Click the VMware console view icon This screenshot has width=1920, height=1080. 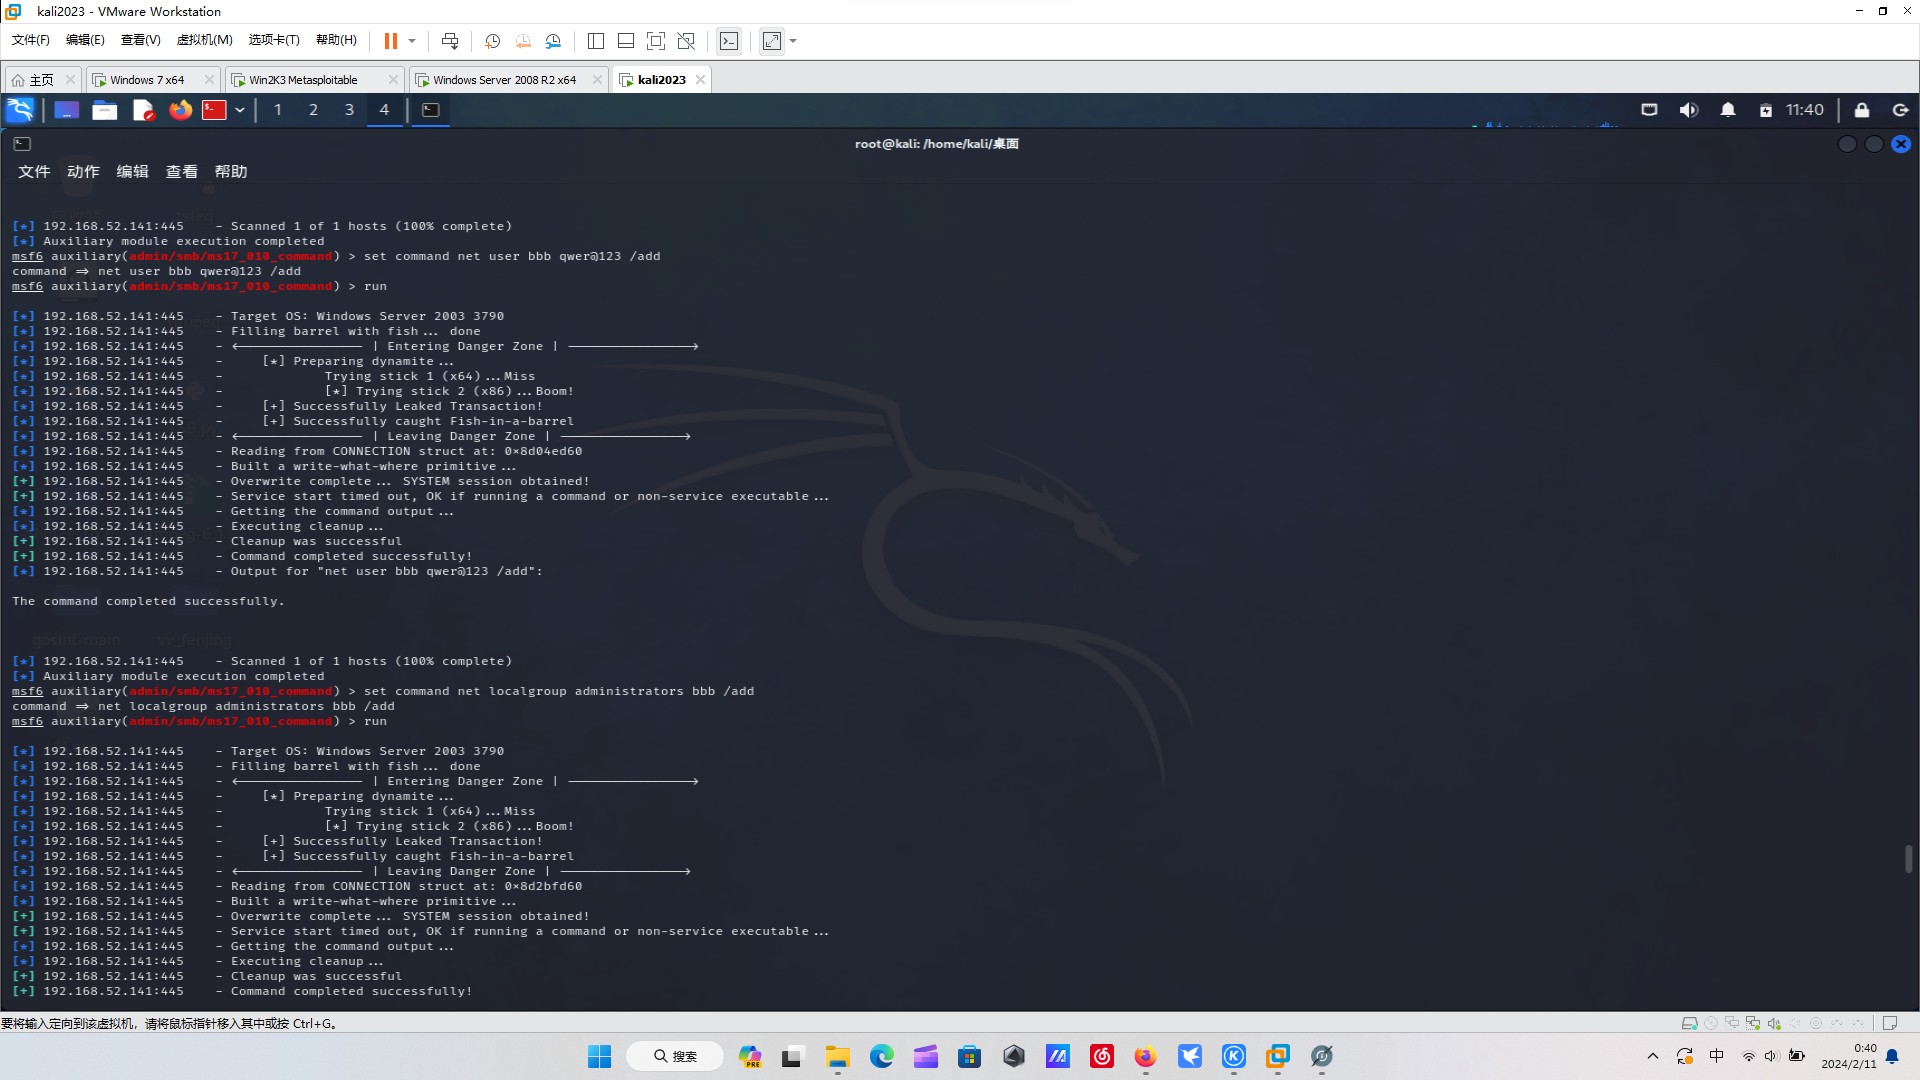click(x=729, y=41)
